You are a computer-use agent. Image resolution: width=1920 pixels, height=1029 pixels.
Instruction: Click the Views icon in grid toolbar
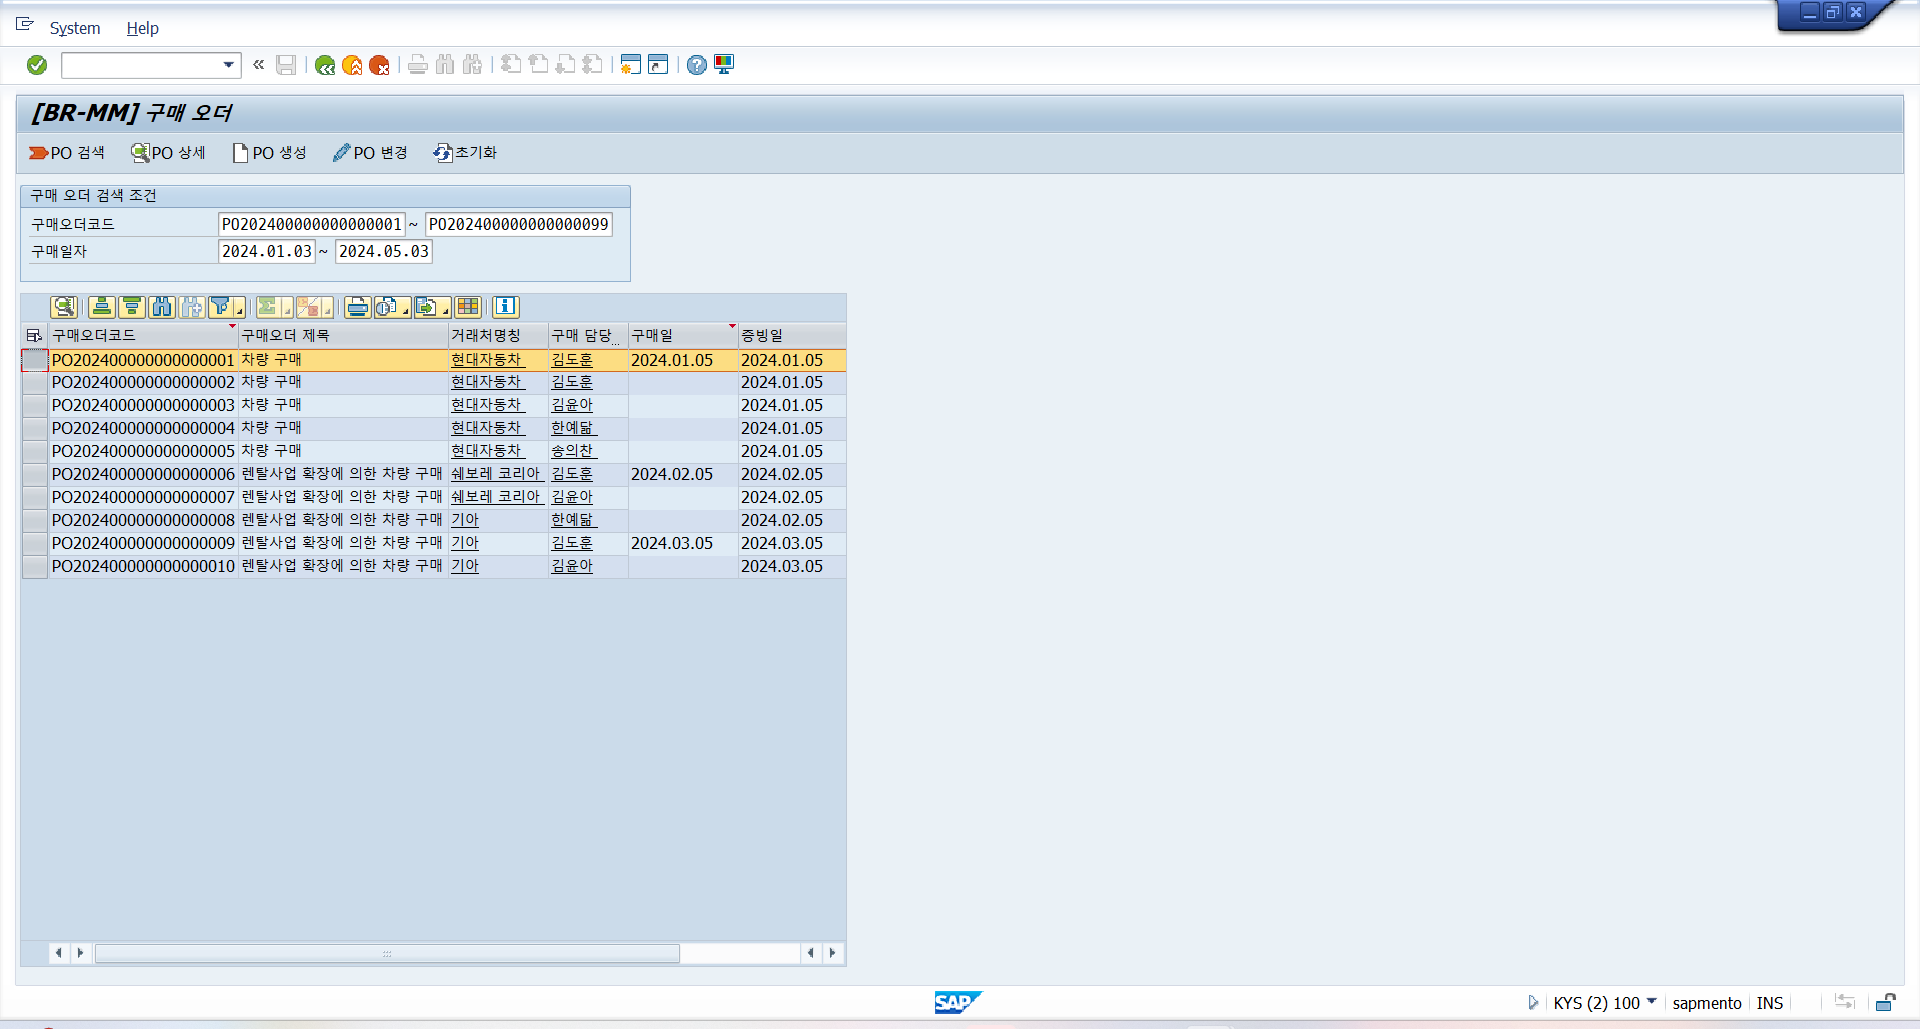click(387, 307)
